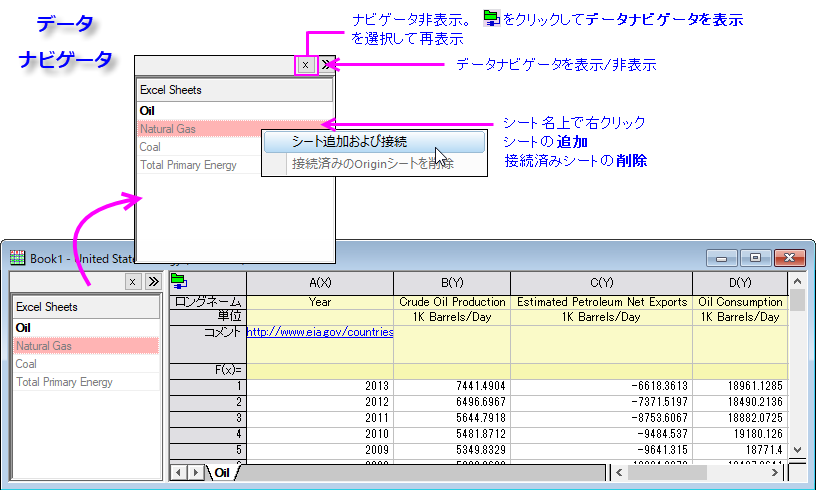This screenshot has height=490, width=816.
Task: Maximize the Book1 window
Action: click(x=755, y=258)
